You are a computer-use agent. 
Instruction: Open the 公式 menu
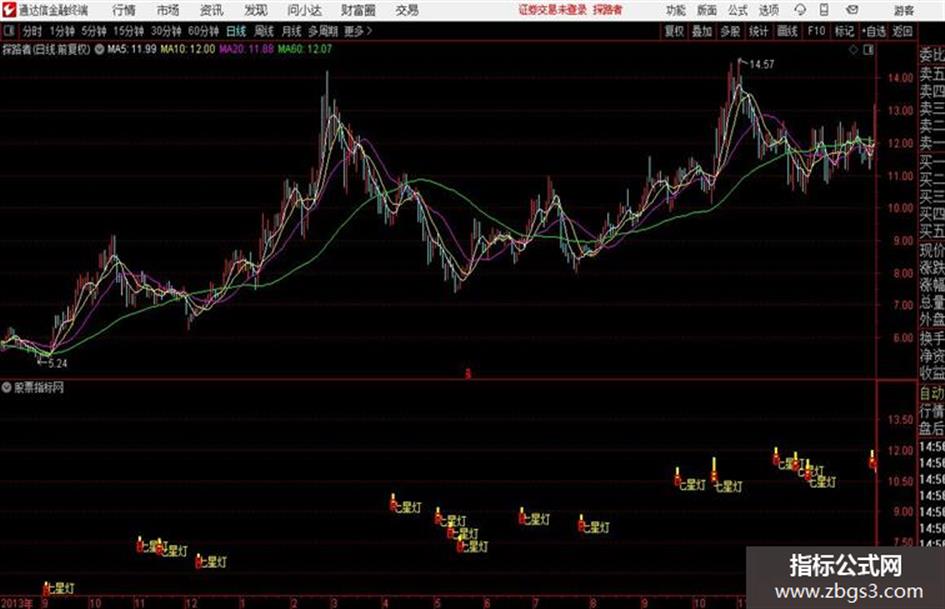click(738, 10)
